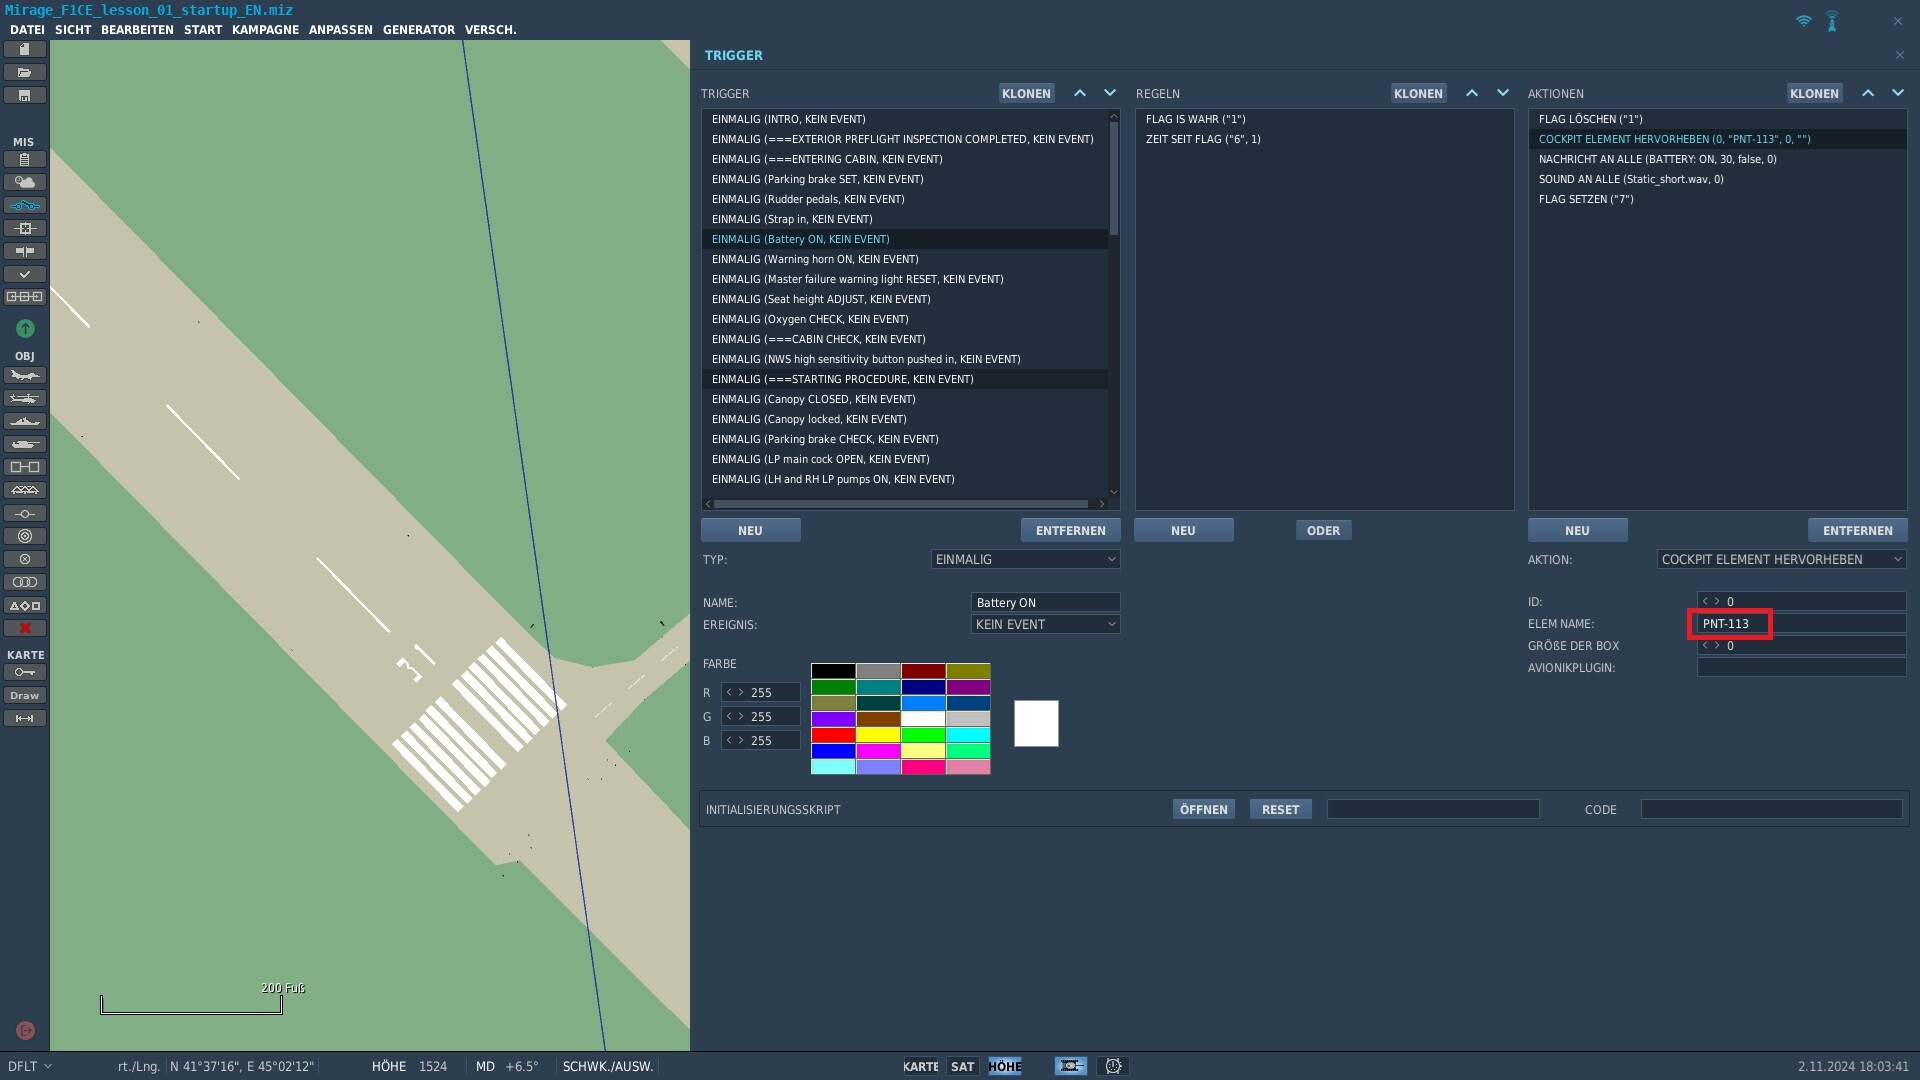Click the ODER button under rules

coord(1323,531)
